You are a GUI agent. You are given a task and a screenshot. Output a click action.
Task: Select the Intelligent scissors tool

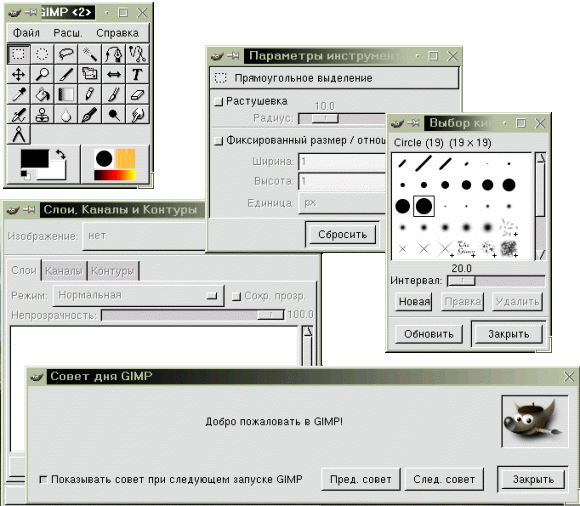(x=137, y=54)
